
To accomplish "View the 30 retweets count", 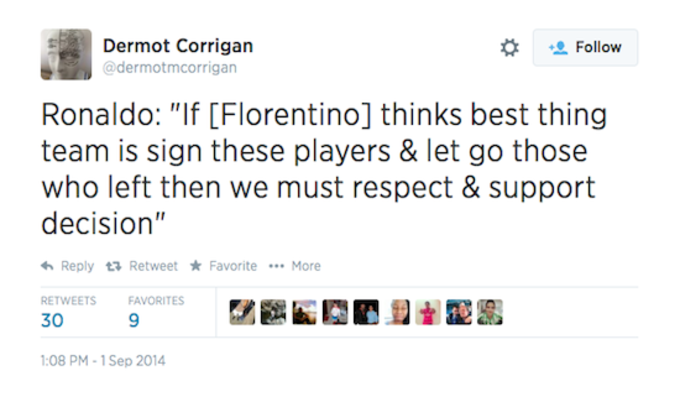I will pyautogui.click(x=52, y=320).
